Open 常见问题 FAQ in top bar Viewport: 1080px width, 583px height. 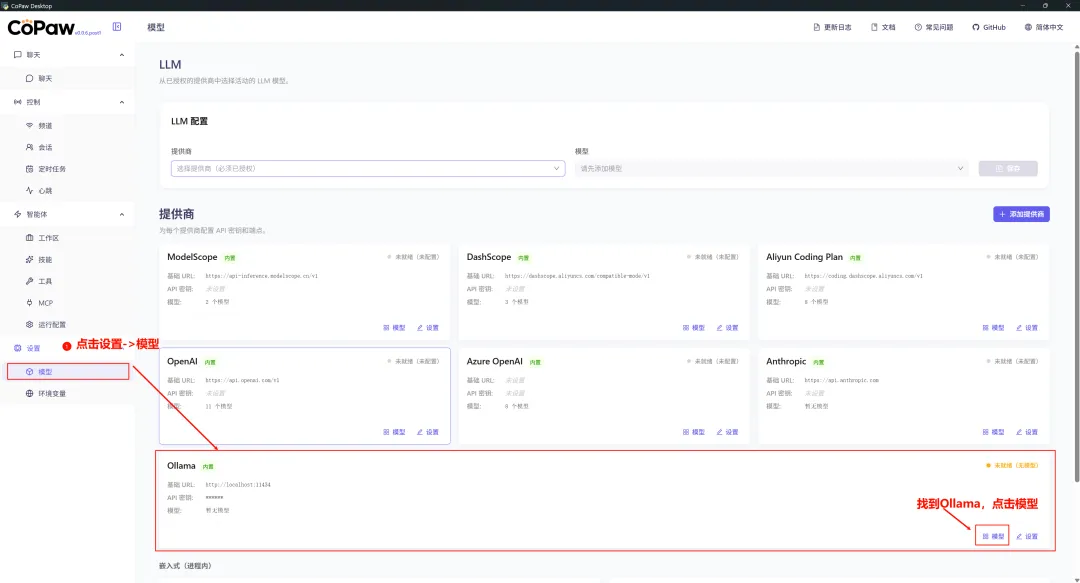[934, 27]
